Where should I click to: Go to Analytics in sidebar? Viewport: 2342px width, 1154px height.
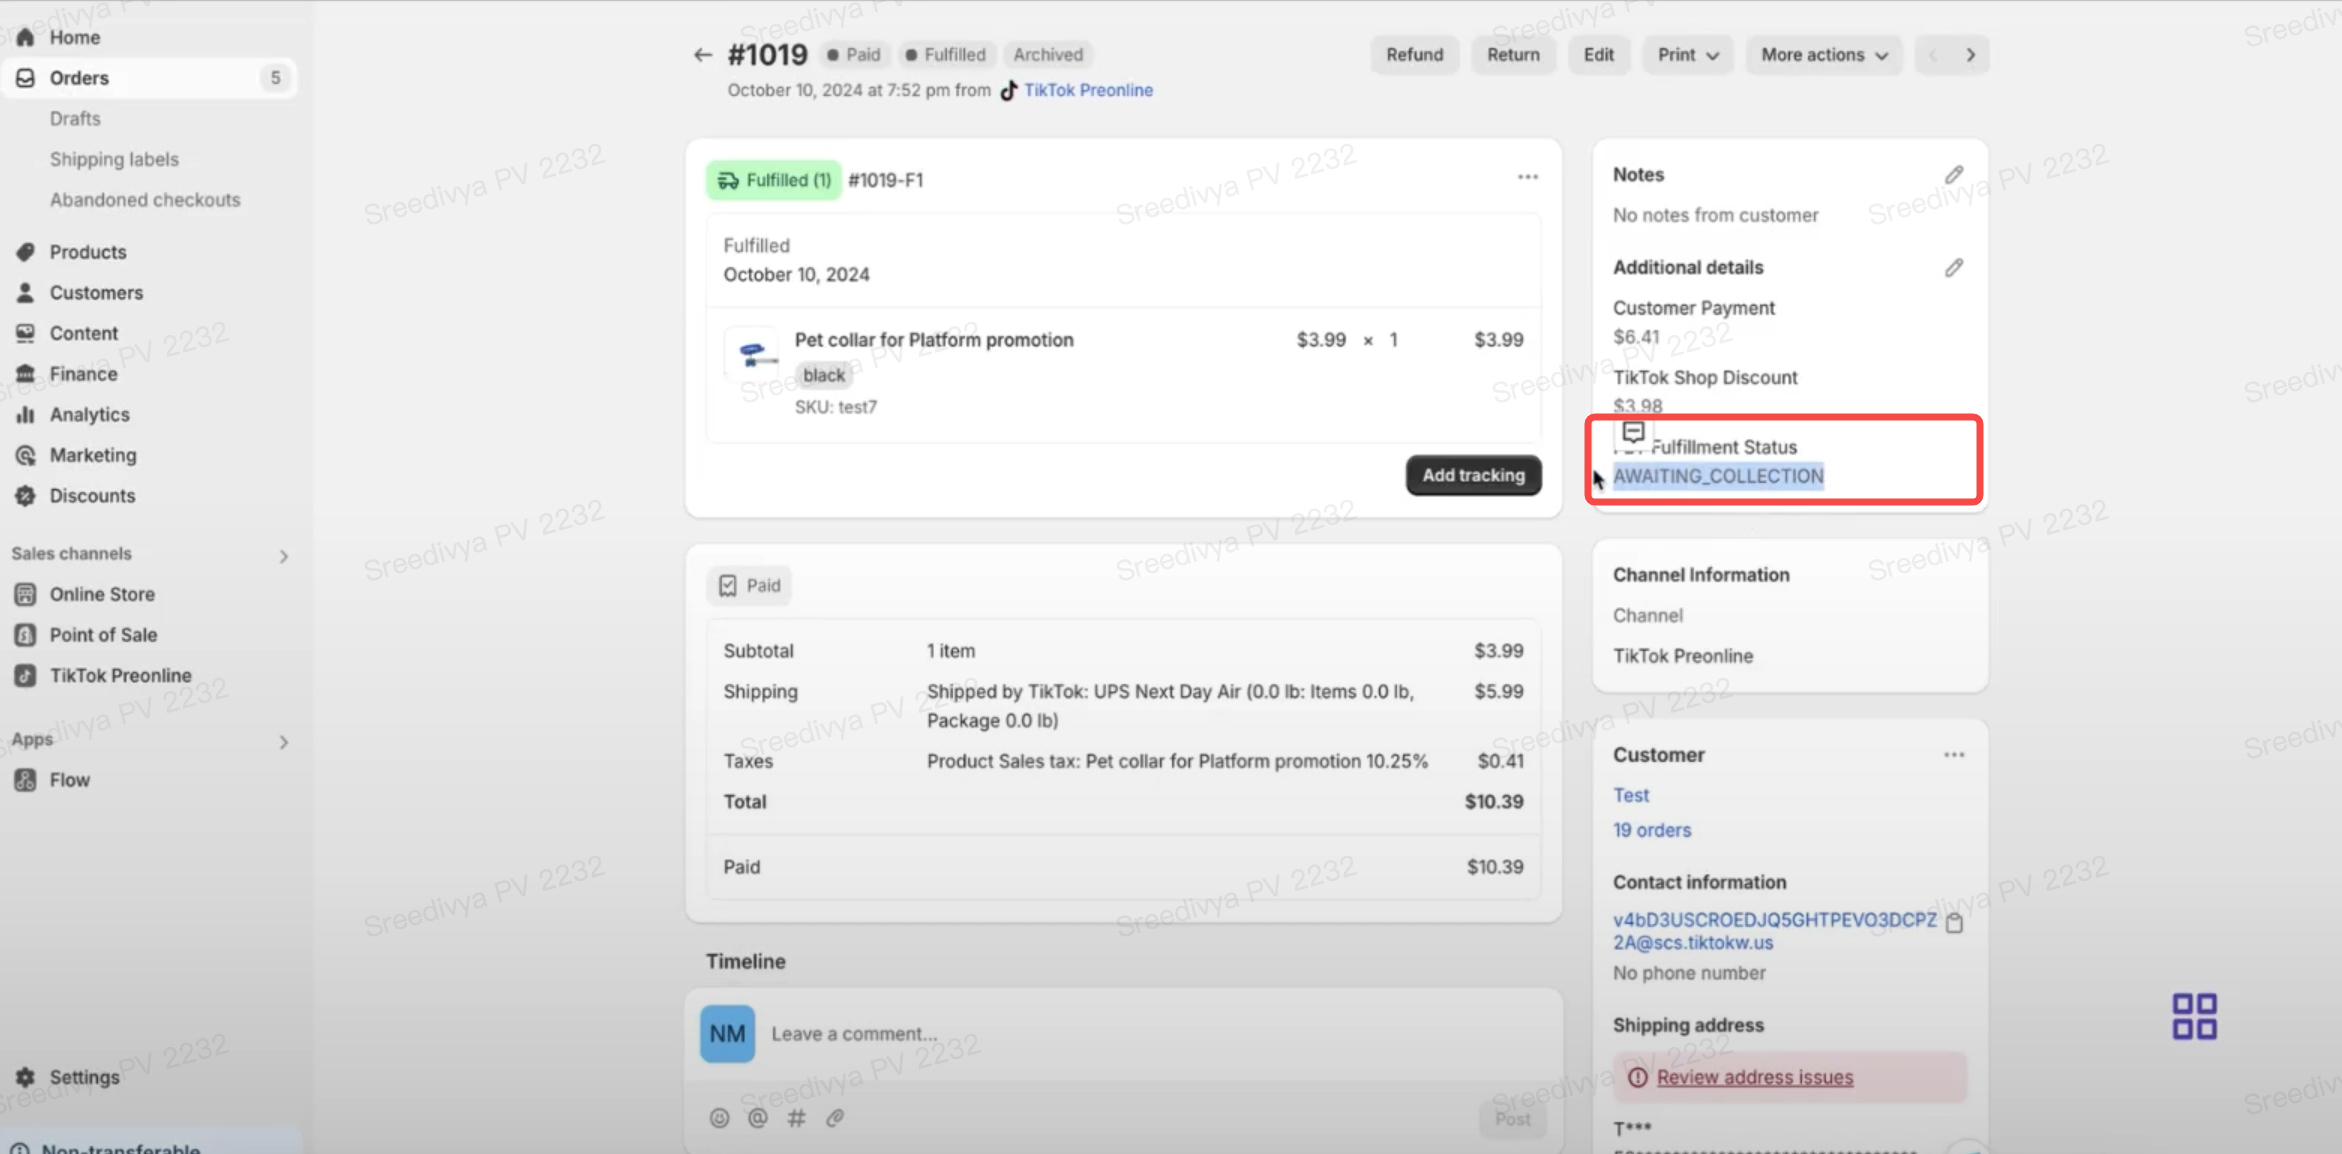coord(89,414)
